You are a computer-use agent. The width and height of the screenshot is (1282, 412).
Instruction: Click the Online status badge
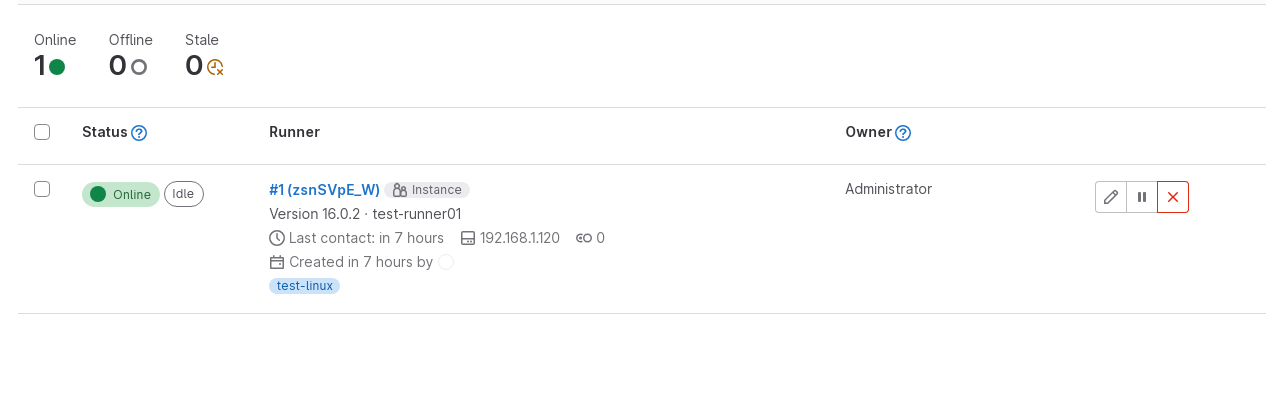coord(121,194)
